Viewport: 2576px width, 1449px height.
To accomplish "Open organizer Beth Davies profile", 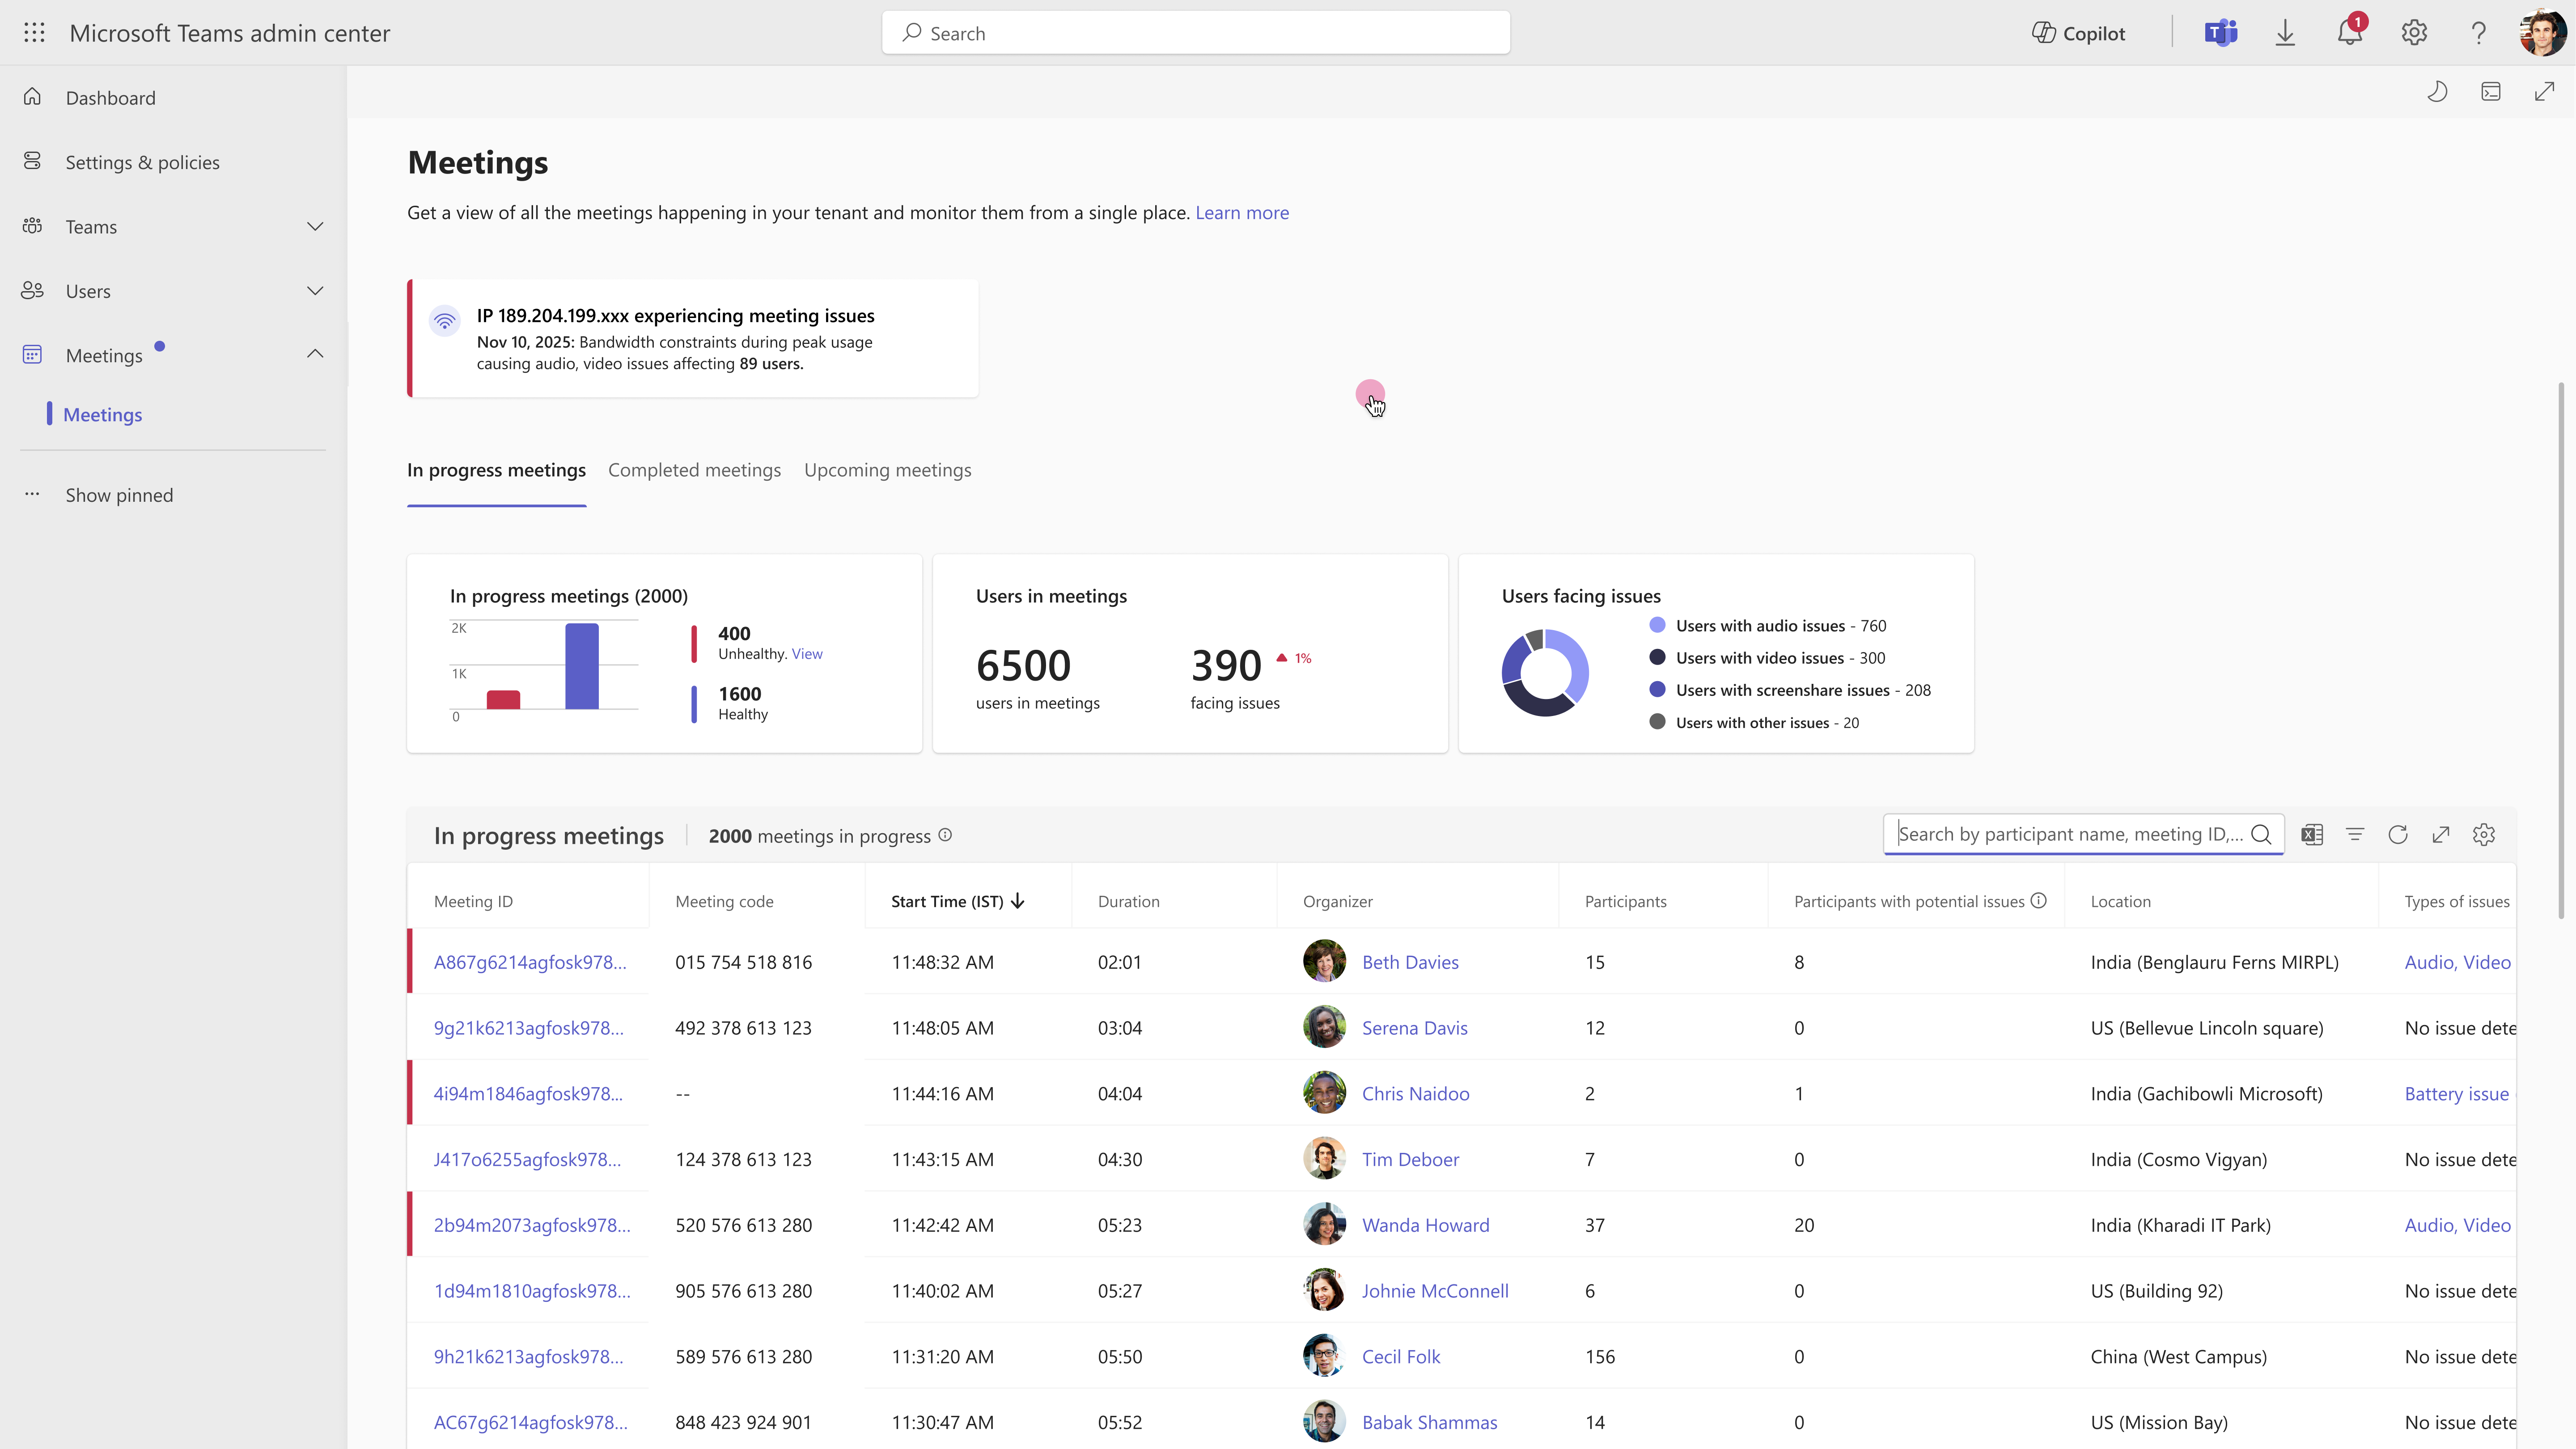I will click(1410, 962).
